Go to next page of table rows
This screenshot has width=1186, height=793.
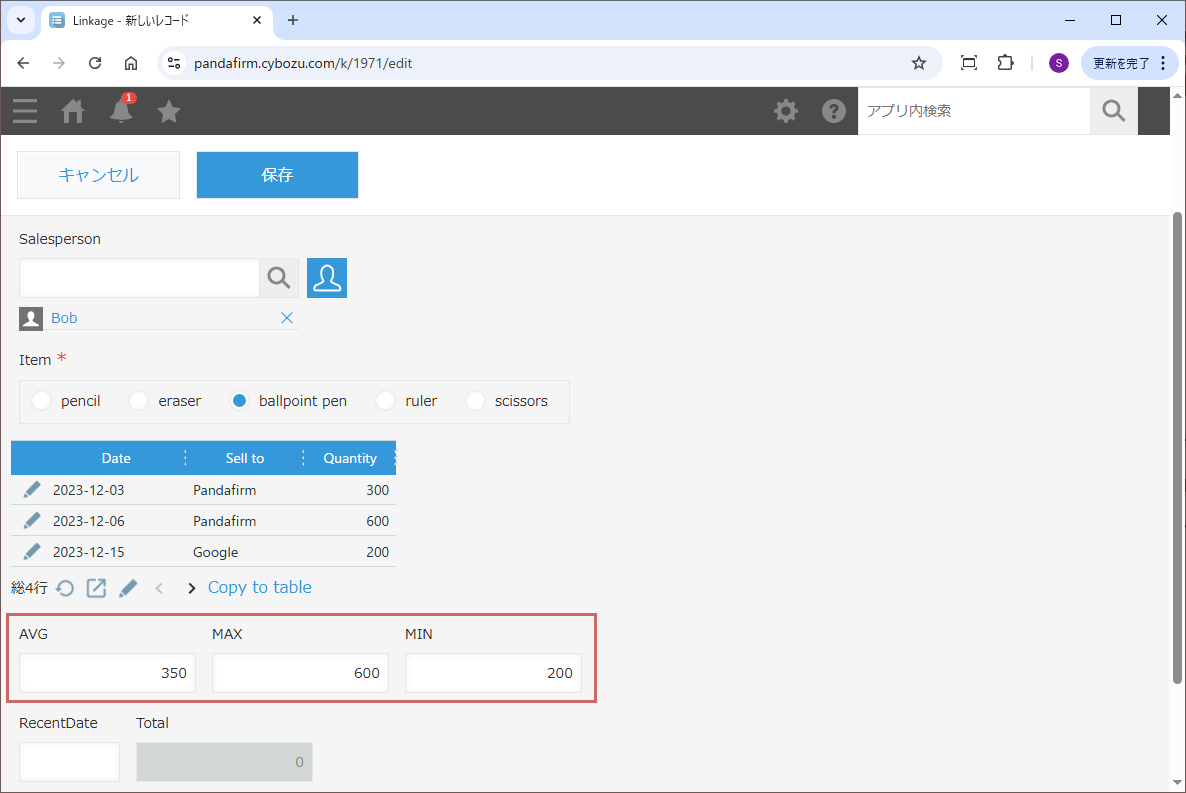(x=191, y=588)
